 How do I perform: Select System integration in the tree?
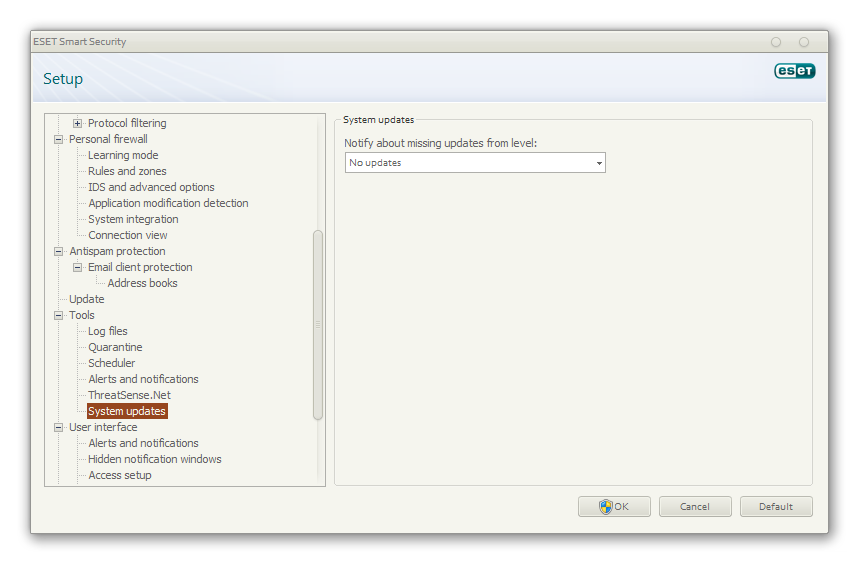(x=133, y=219)
